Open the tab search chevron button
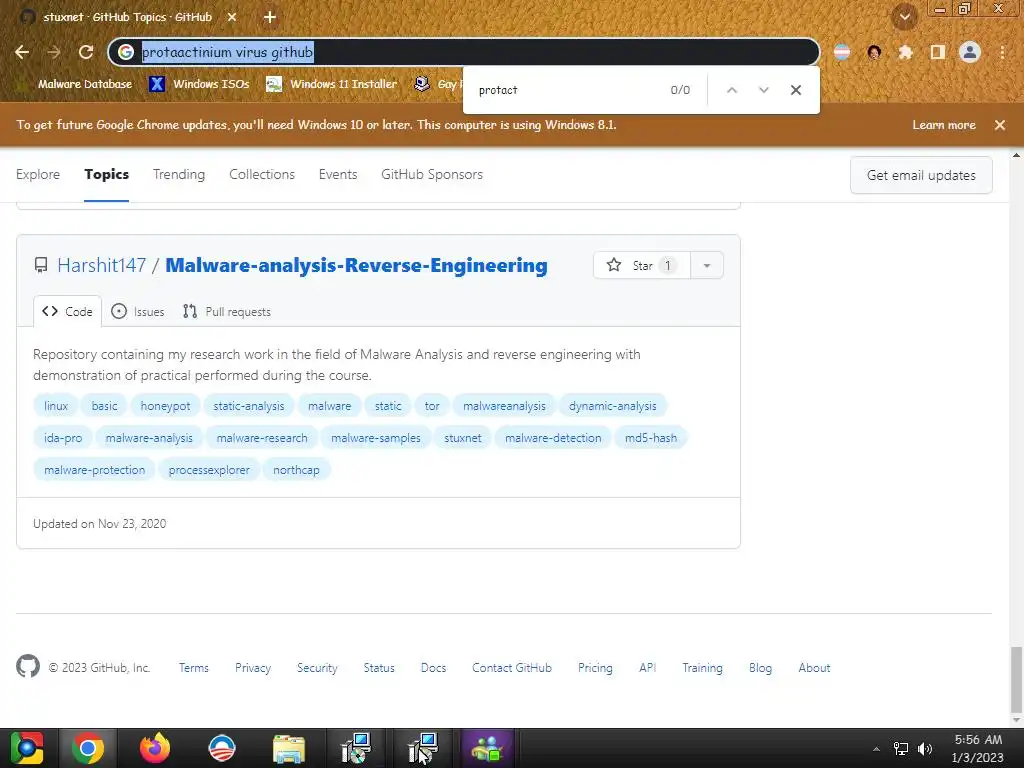This screenshot has width=1024, height=768. coord(904,17)
